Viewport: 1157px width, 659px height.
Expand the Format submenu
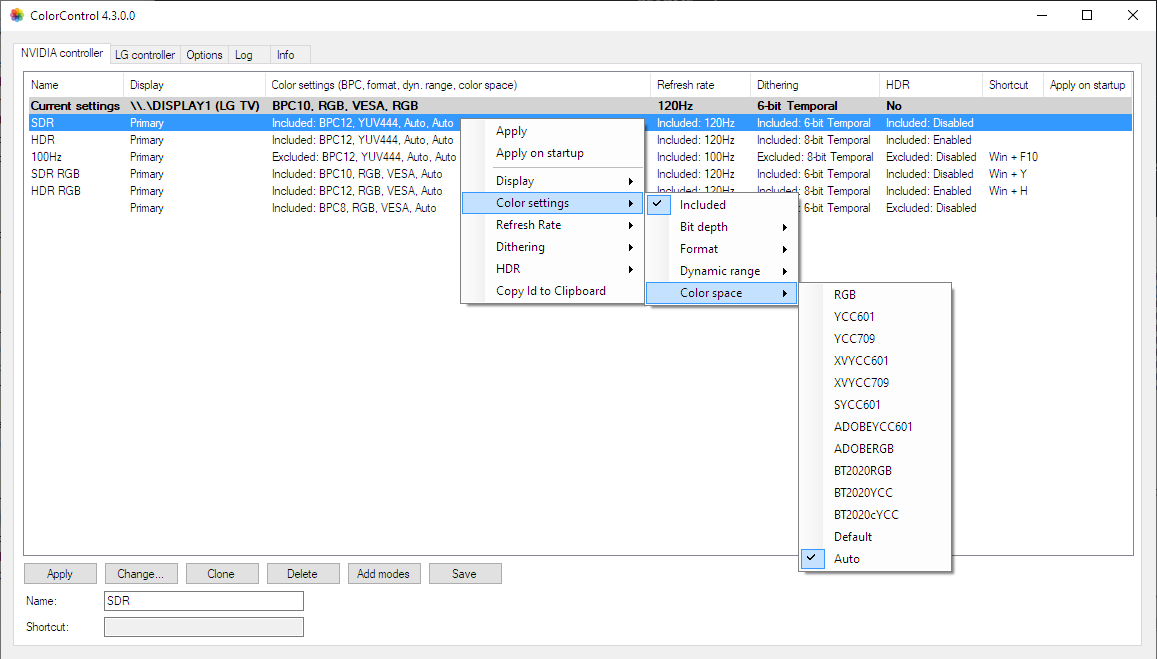click(699, 249)
